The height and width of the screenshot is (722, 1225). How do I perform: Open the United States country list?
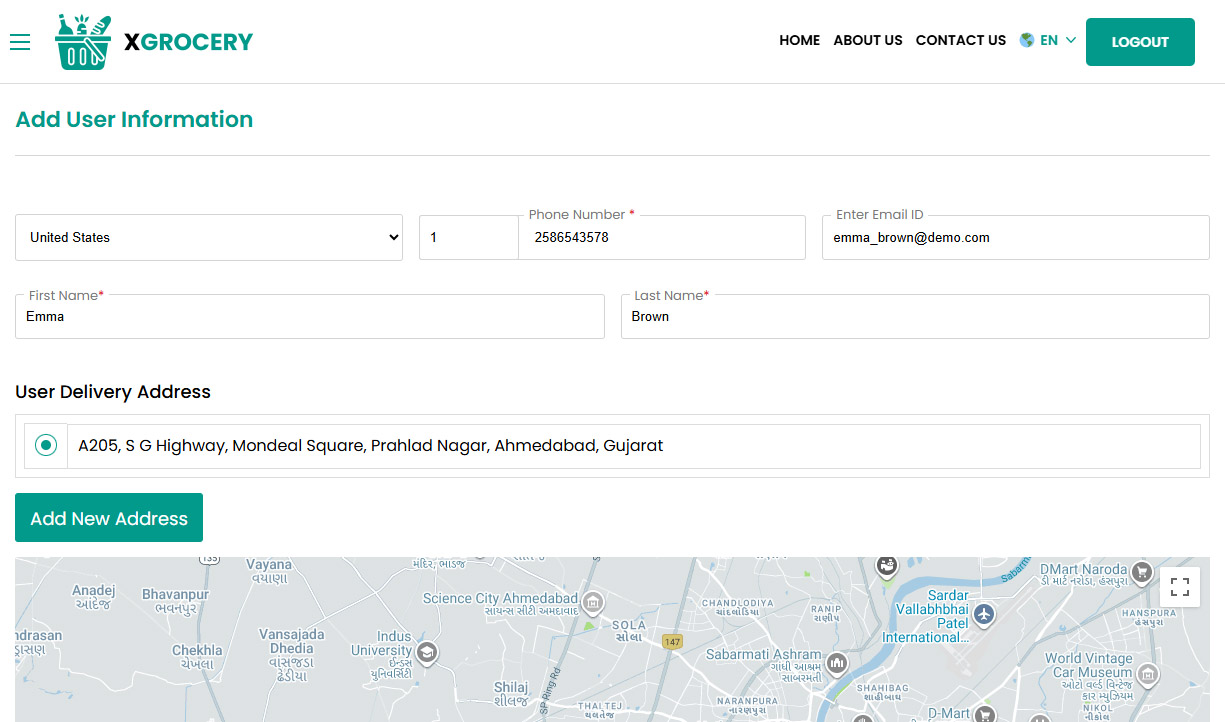[209, 237]
